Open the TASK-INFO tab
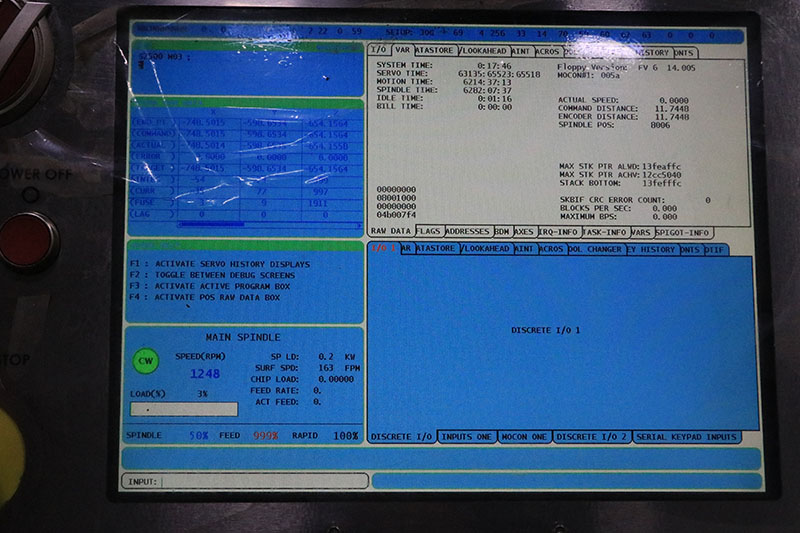 605,231
